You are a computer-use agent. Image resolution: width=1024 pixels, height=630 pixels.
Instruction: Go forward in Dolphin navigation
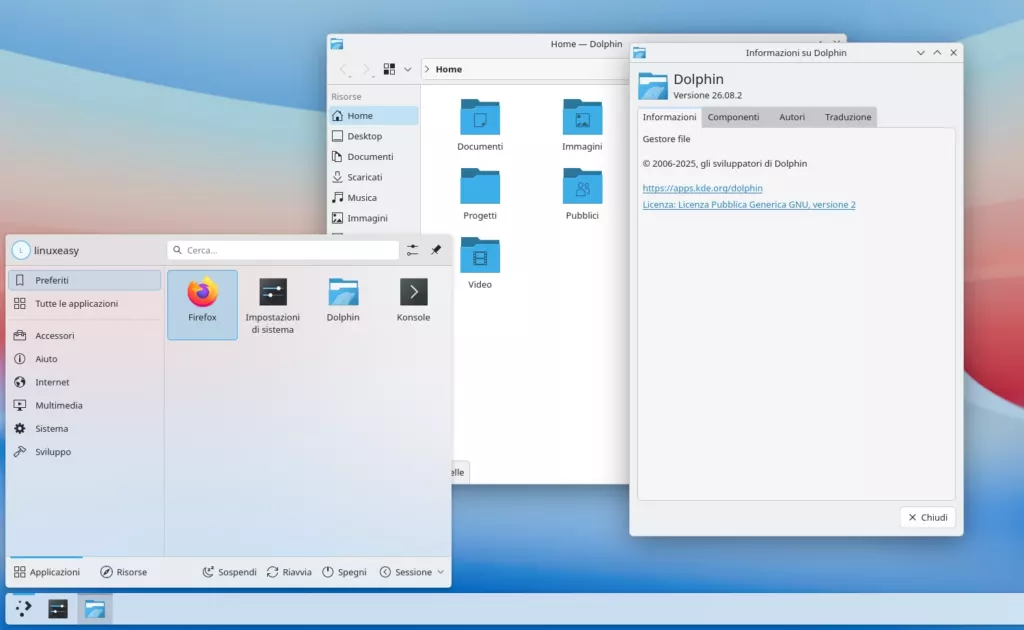[366, 69]
